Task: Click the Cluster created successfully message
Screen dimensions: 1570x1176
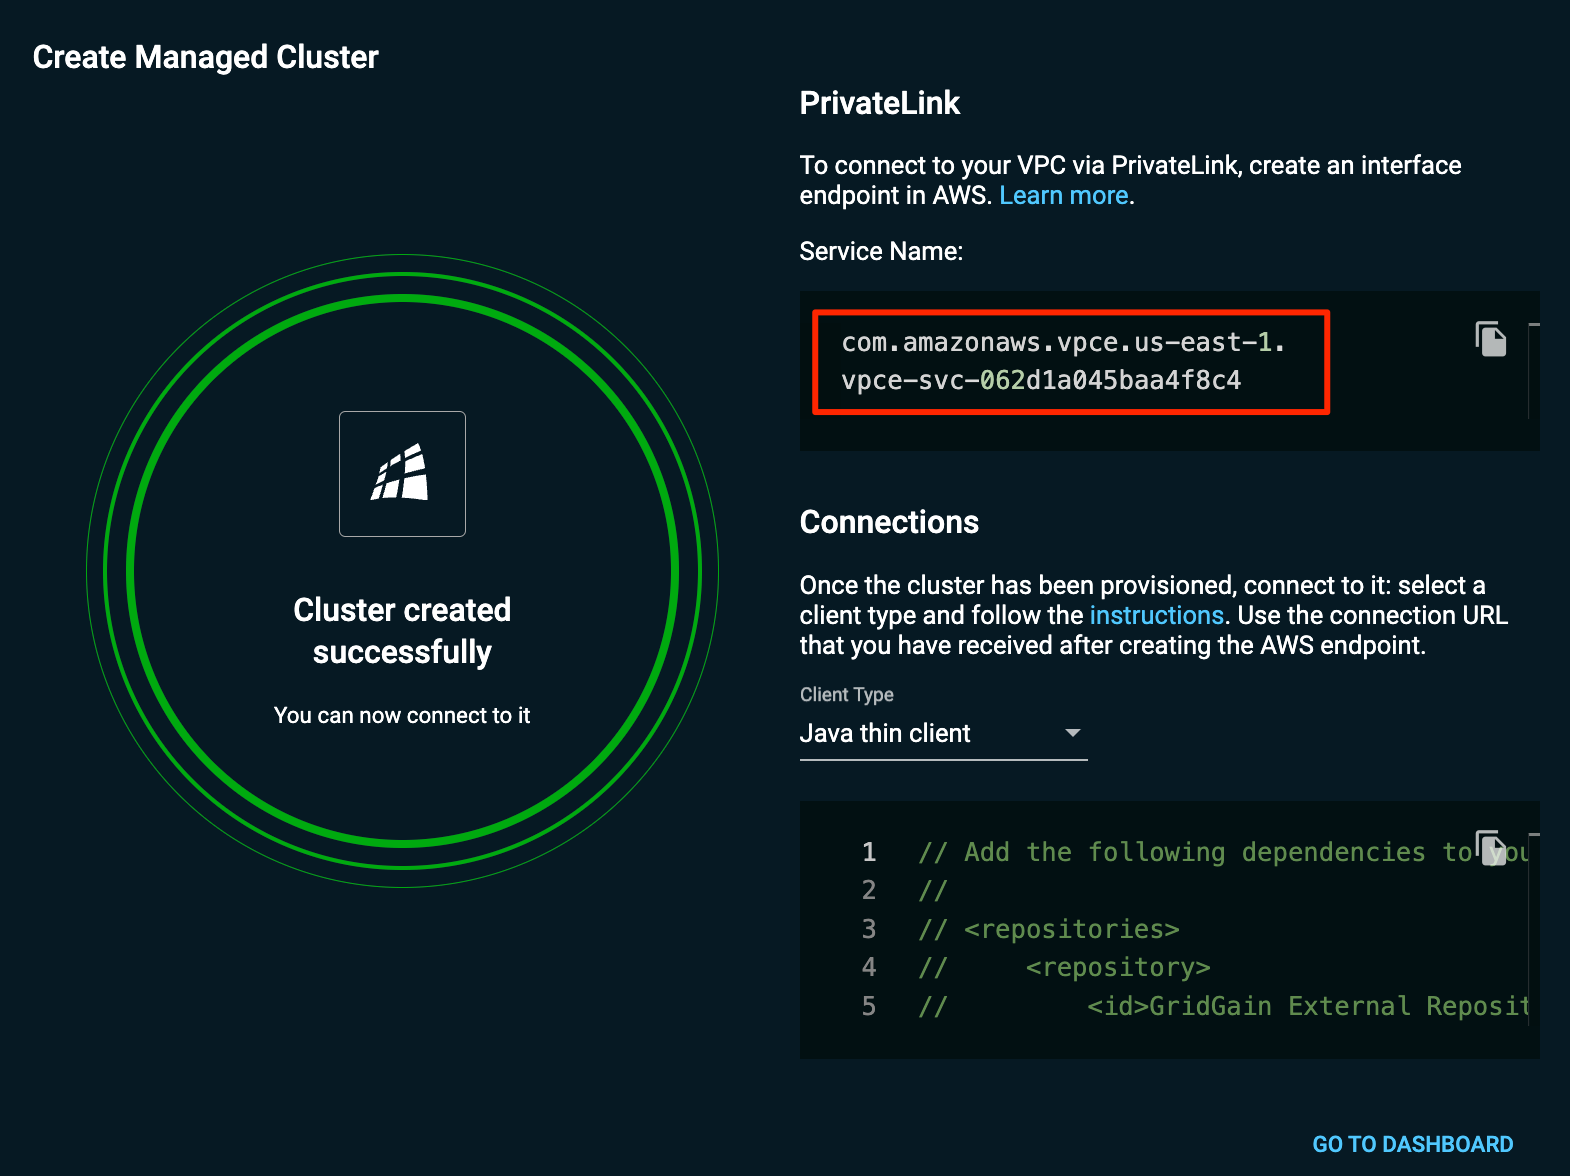Action: click(x=402, y=631)
